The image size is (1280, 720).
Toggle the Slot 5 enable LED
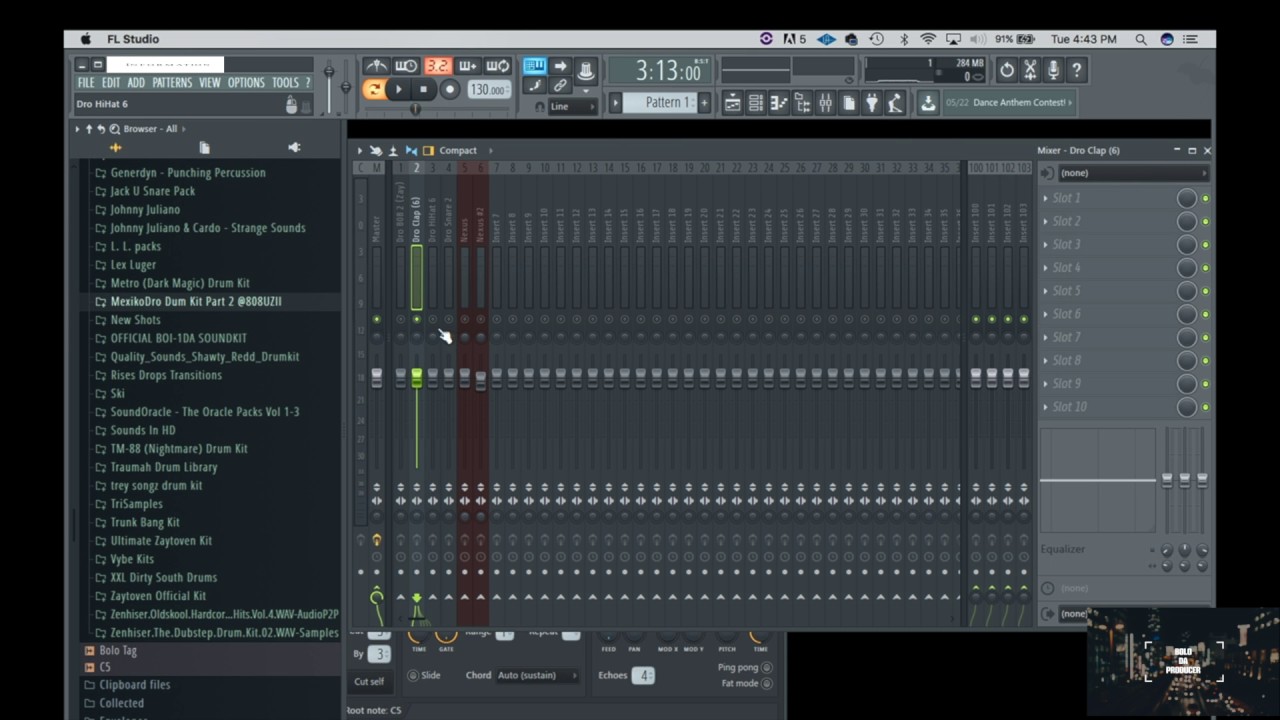tap(1205, 291)
